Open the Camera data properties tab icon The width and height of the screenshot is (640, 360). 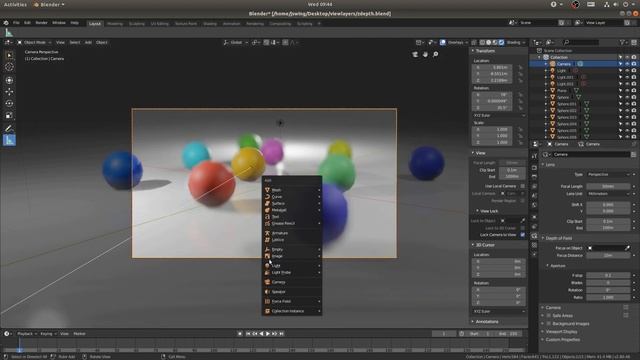(x=534, y=236)
